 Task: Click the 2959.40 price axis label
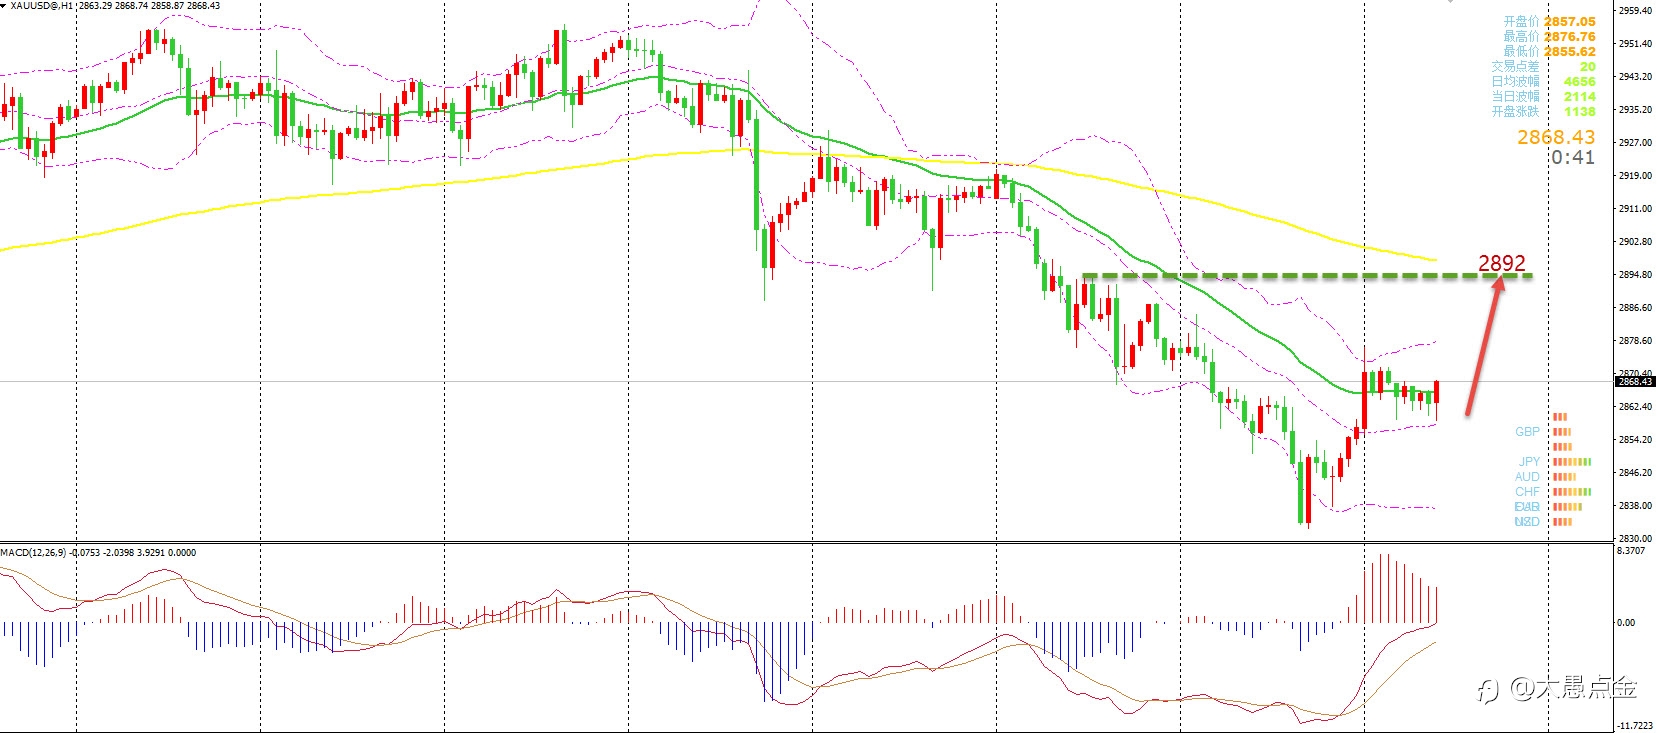click(1634, 11)
